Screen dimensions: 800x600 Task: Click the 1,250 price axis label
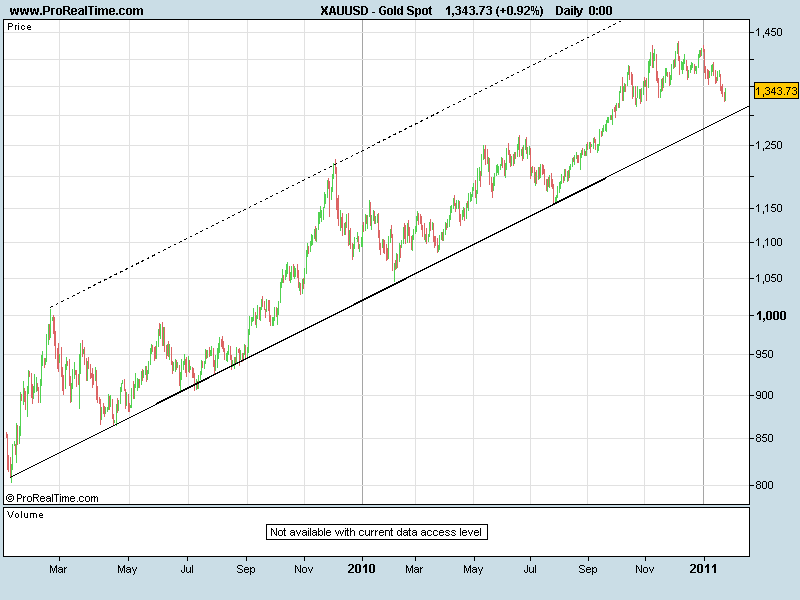(x=768, y=145)
